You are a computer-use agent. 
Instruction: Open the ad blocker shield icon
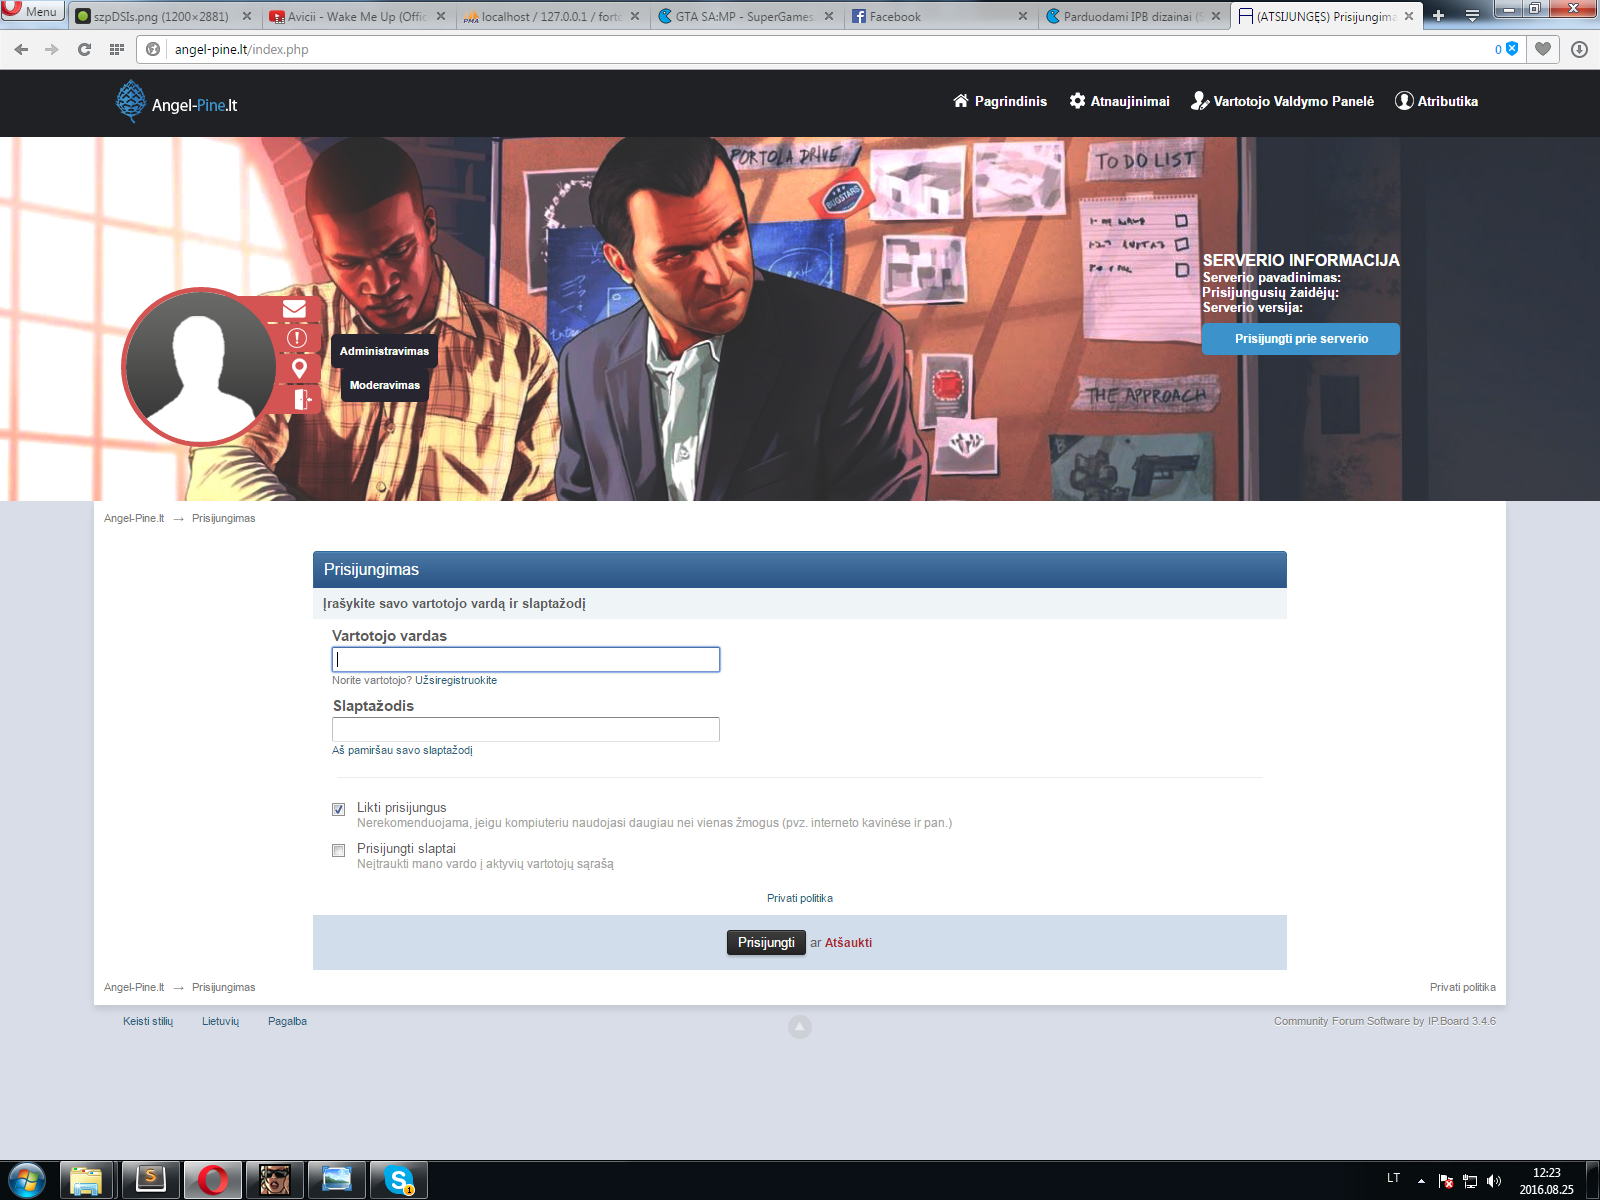click(1512, 49)
